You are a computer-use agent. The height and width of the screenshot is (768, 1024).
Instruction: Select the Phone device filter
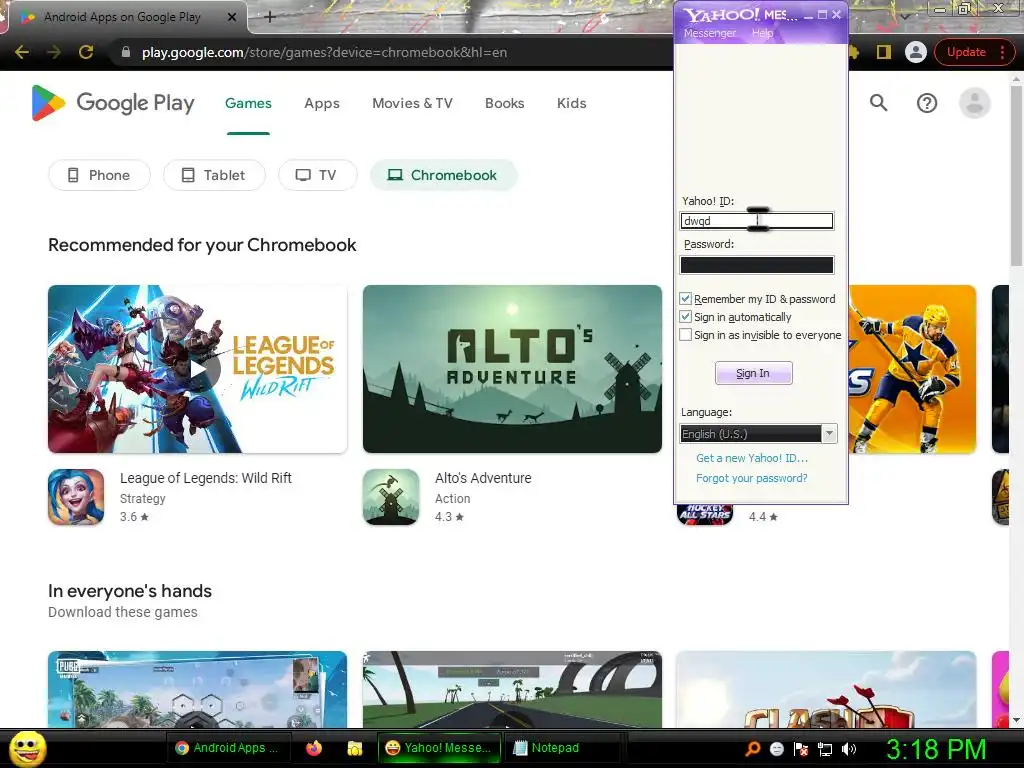pos(99,175)
